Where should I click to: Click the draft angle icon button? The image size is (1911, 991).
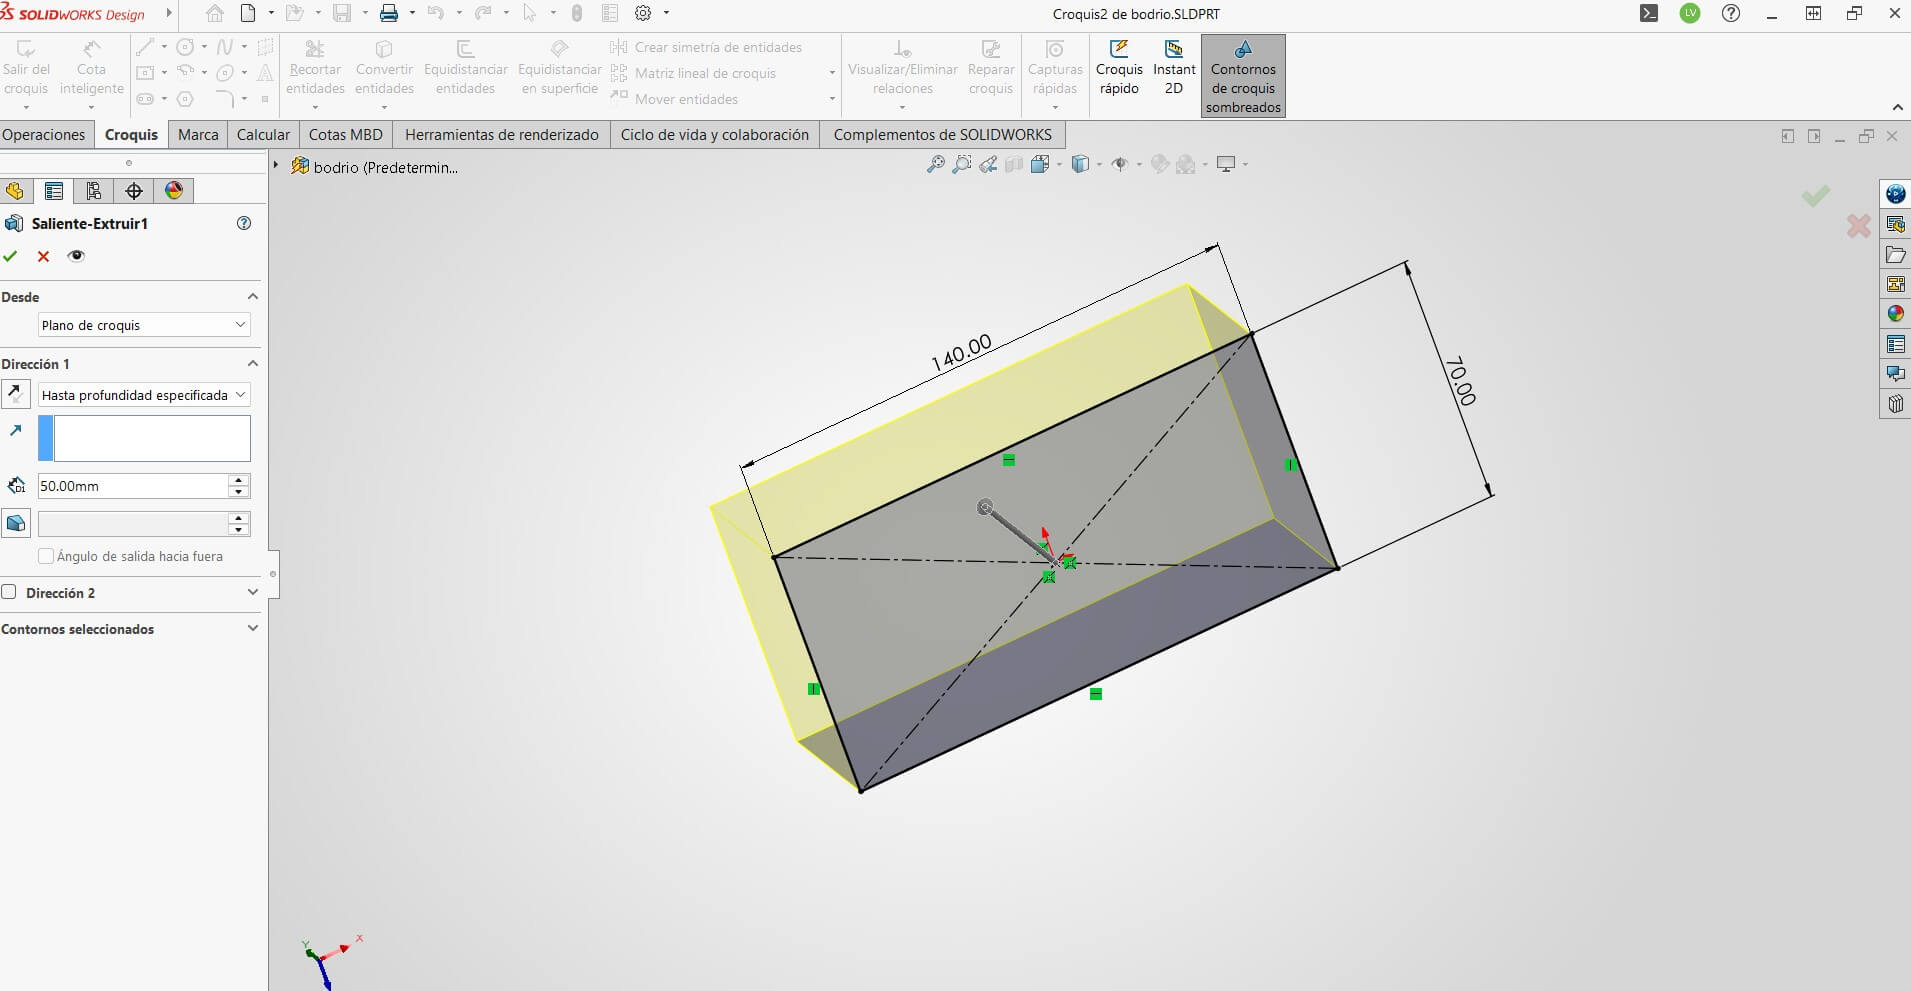pyautogui.click(x=16, y=523)
